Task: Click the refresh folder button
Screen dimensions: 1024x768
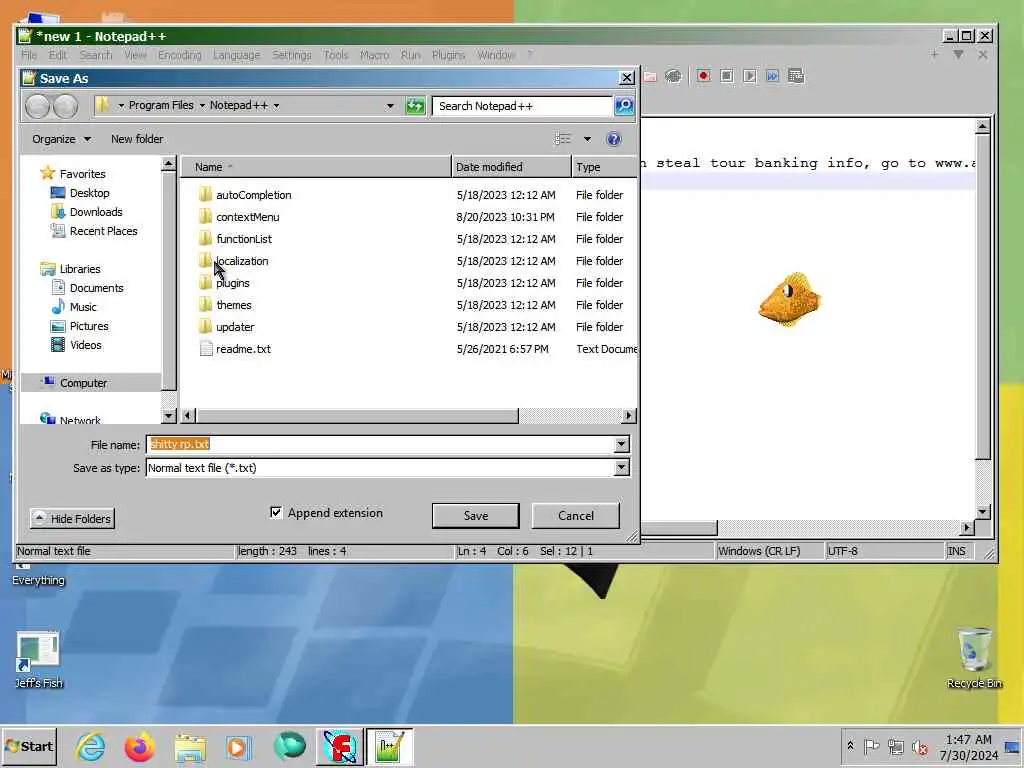Action: point(415,106)
